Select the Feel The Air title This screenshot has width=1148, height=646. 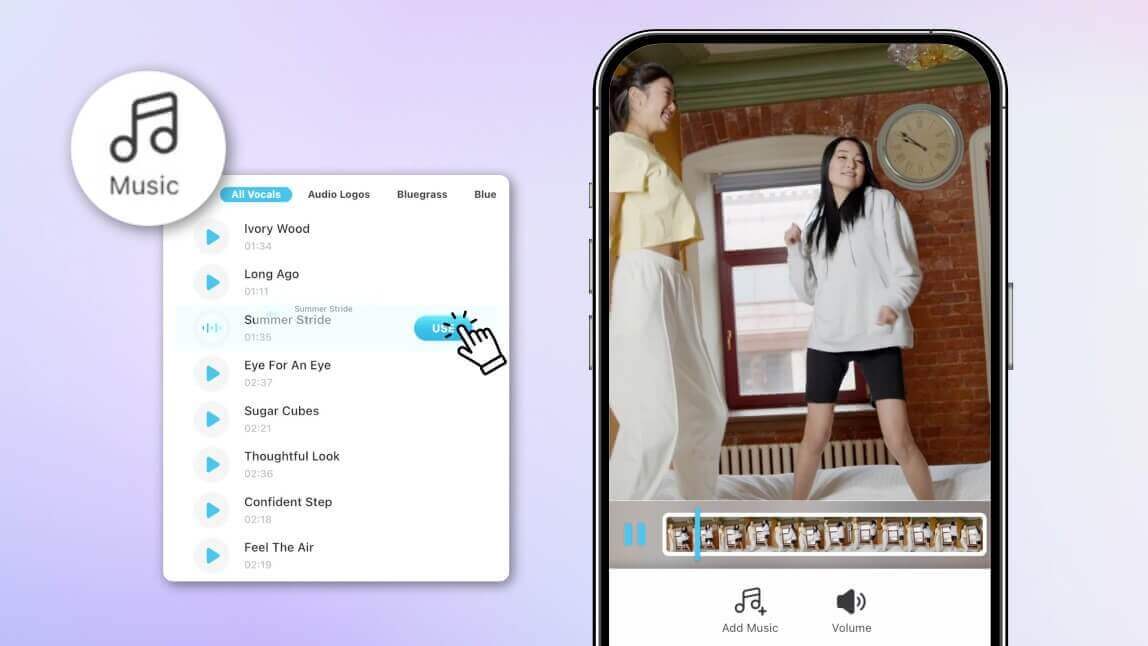278,547
